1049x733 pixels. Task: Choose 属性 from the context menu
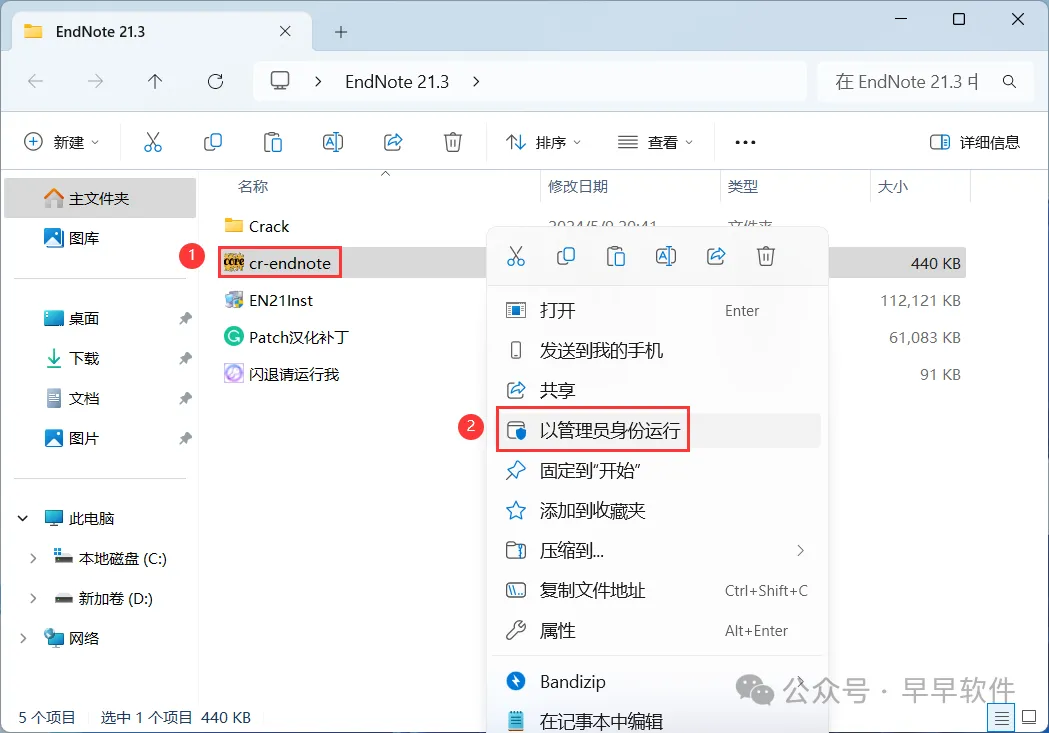click(658, 631)
